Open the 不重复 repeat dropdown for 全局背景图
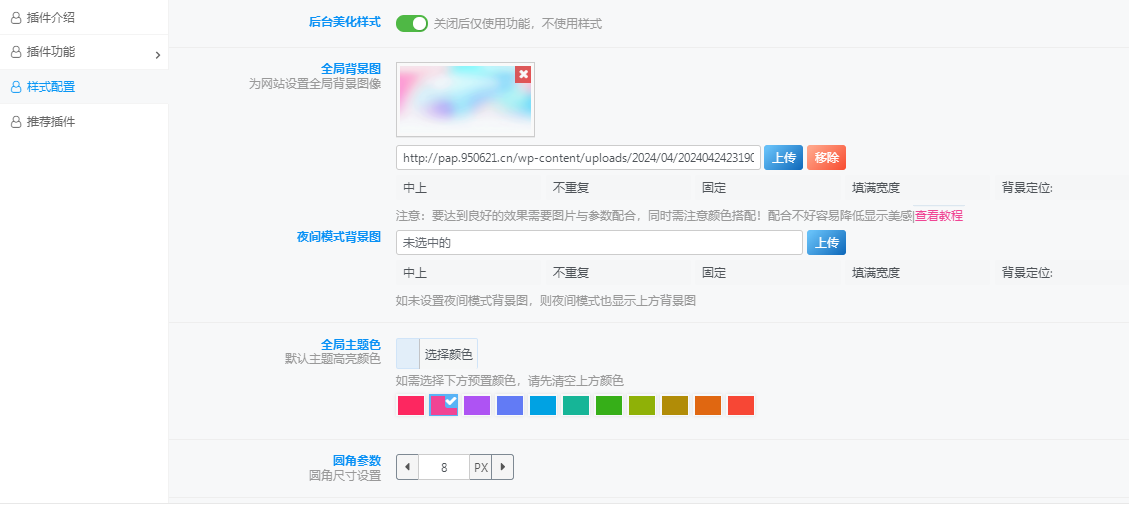Viewport: 1129px width, 506px height. [x=619, y=188]
